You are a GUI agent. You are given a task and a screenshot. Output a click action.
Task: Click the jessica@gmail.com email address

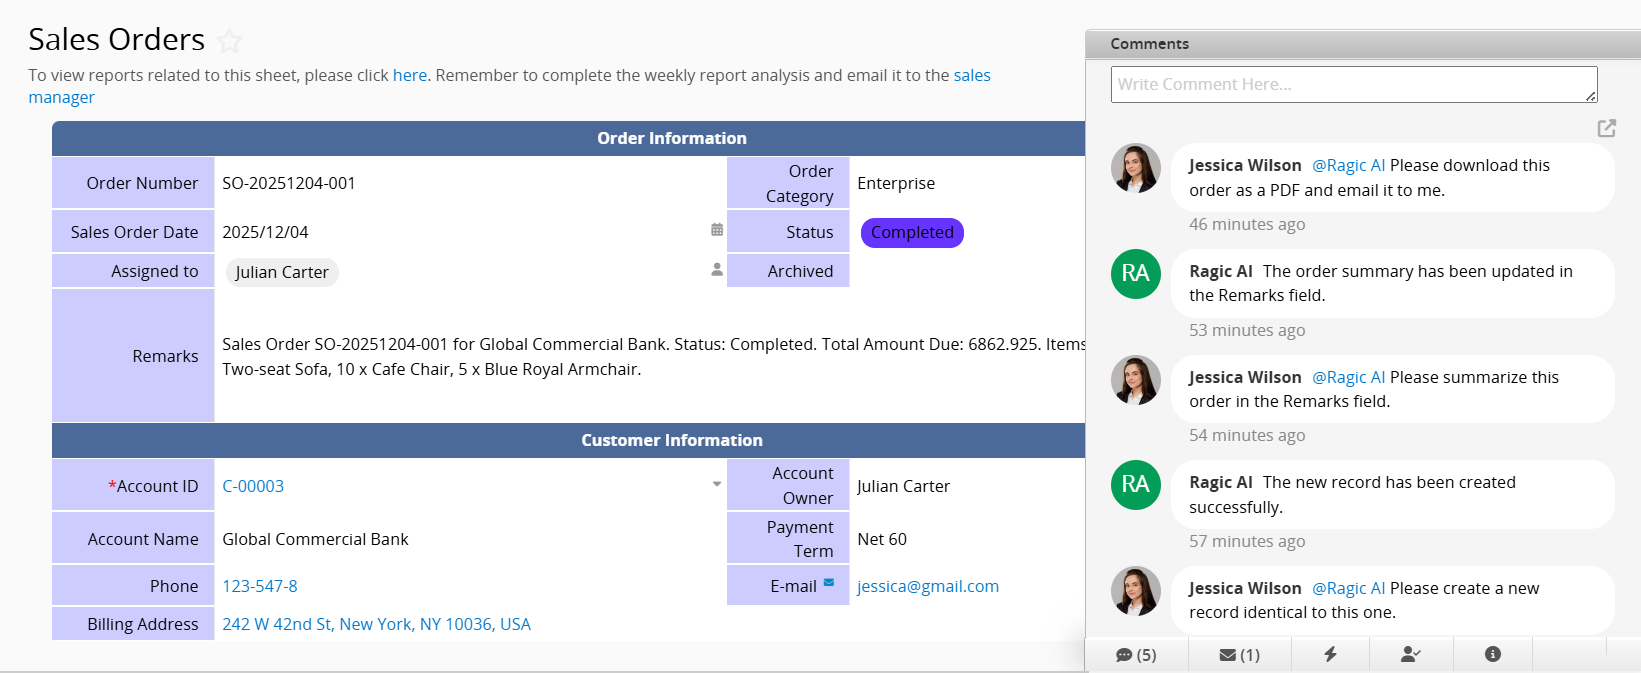pyautogui.click(x=927, y=586)
